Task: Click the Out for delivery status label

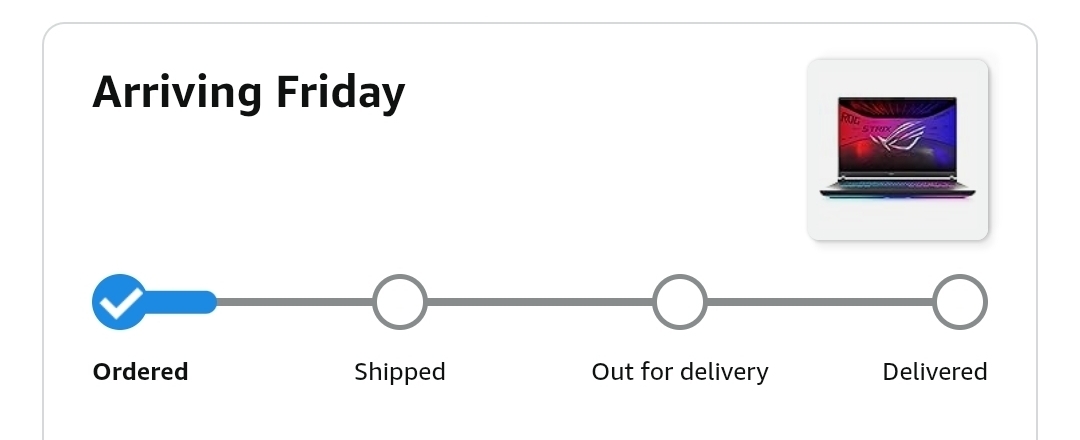Action: (680, 372)
